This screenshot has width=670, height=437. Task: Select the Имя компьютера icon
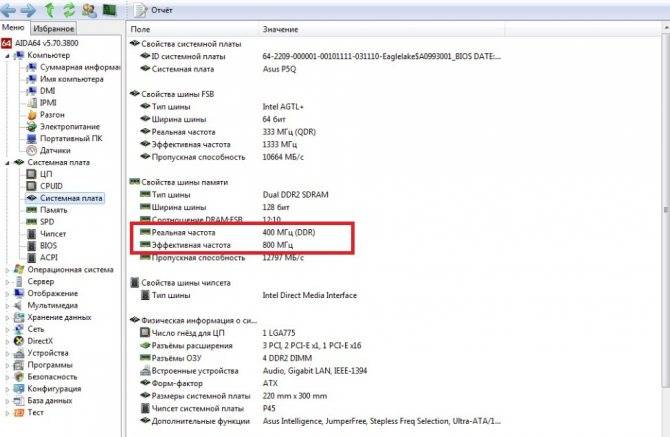[31, 79]
